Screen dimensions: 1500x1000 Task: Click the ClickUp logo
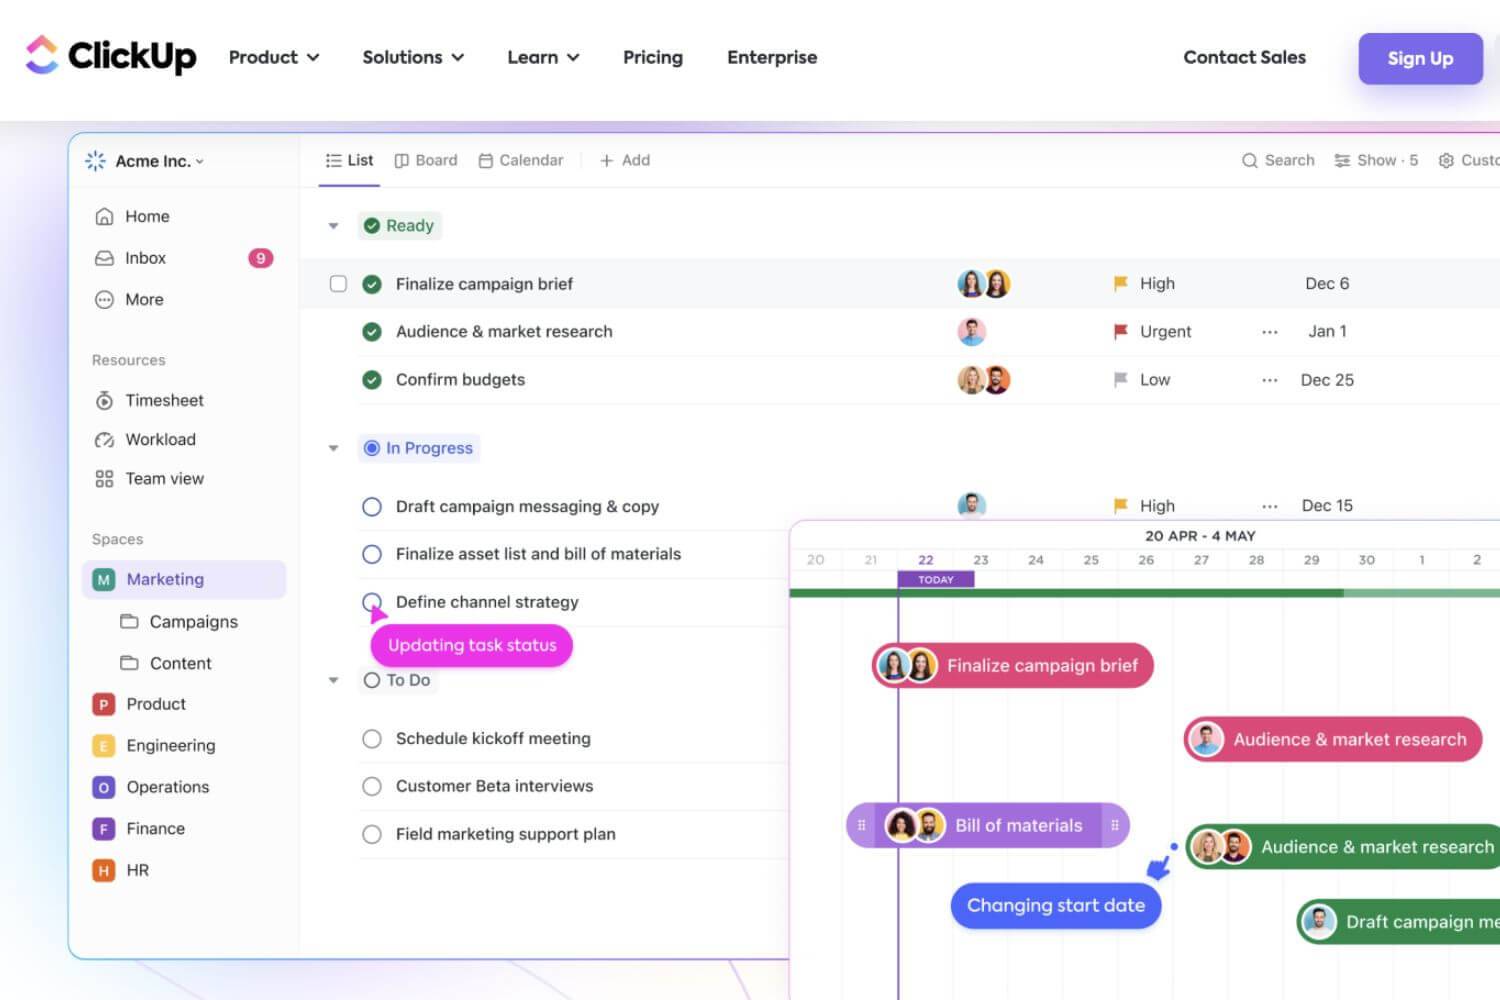[111, 56]
